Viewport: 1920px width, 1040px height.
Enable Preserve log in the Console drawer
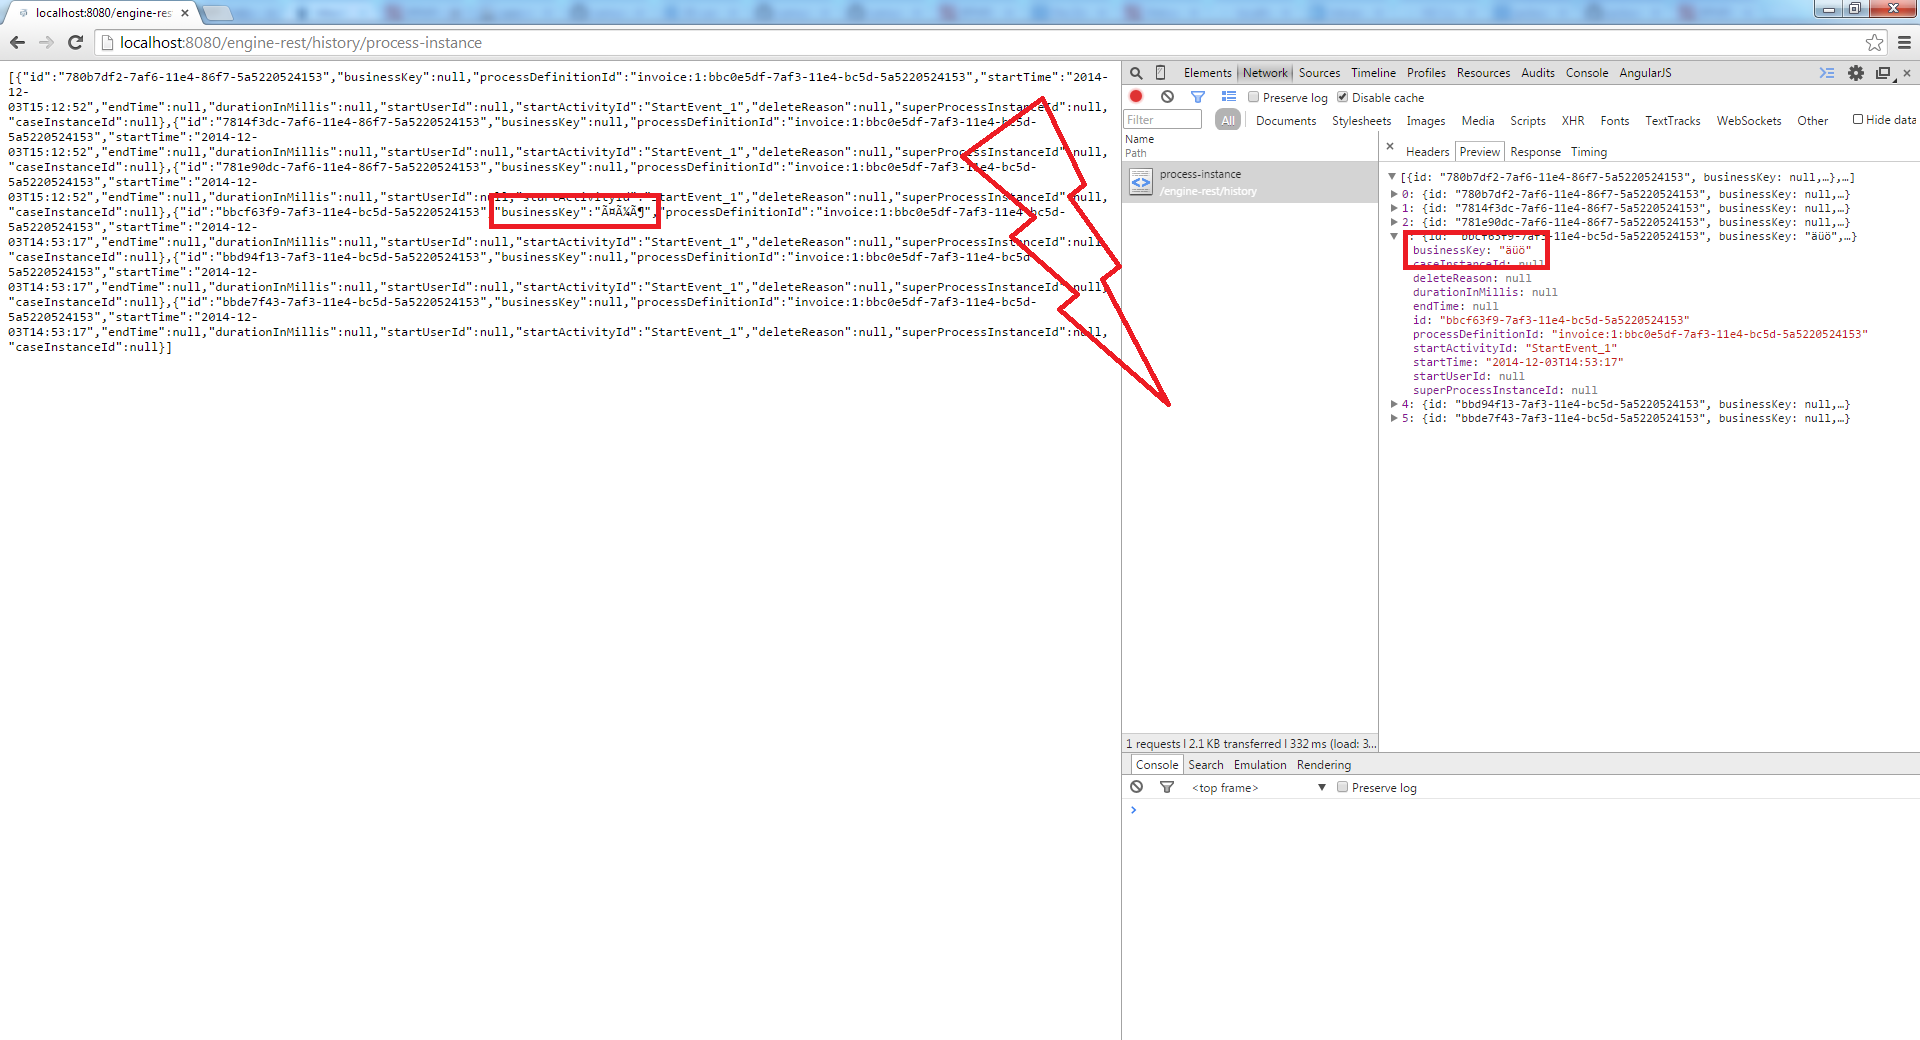pyautogui.click(x=1343, y=788)
